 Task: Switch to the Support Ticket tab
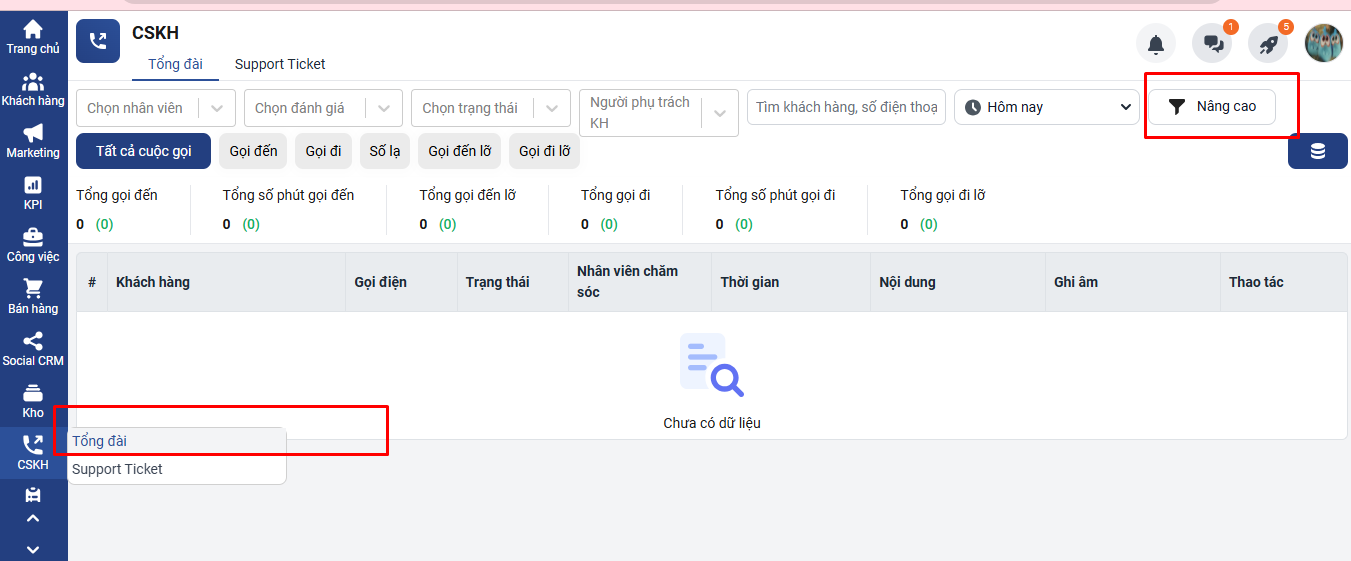(280, 64)
